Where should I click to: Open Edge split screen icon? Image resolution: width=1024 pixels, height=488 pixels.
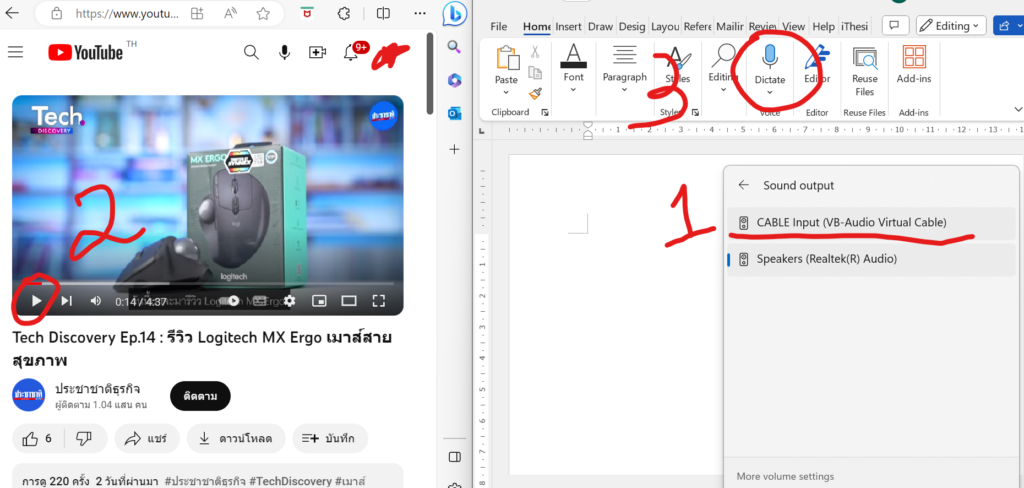[x=384, y=13]
